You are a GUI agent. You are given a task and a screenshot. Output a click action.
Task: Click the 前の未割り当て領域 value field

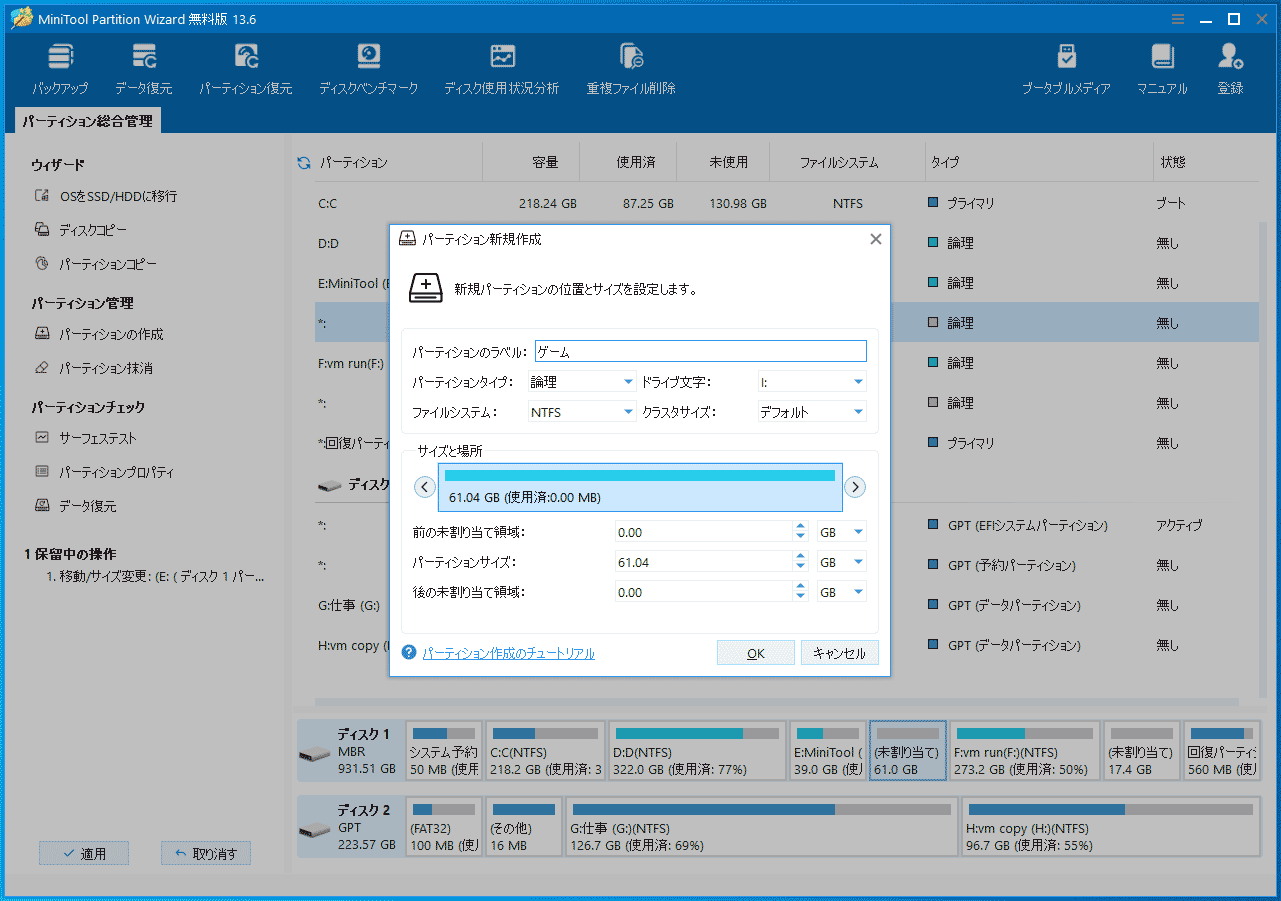tap(704, 532)
